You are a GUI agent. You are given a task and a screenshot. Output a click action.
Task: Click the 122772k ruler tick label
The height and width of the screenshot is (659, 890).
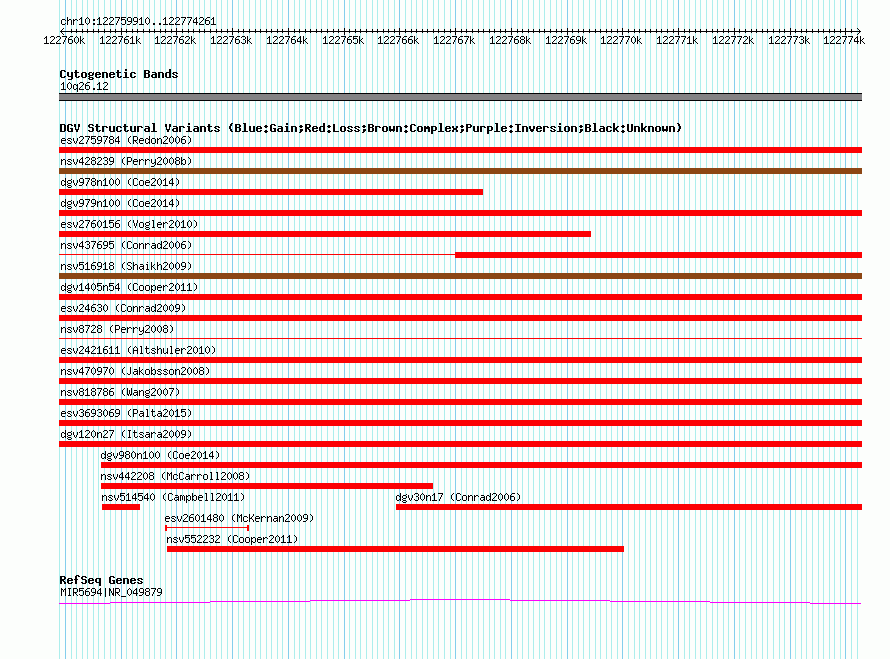[733, 40]
